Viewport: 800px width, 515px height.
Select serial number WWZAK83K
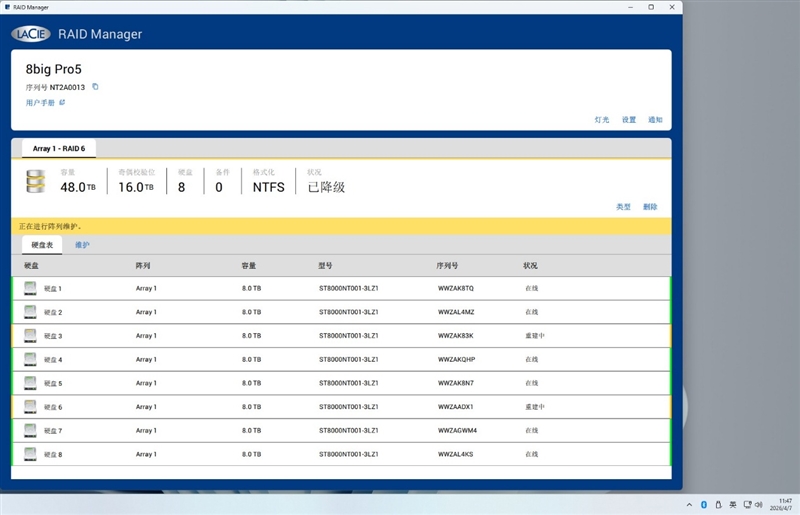pyautogui.click(x=456, y=336)
